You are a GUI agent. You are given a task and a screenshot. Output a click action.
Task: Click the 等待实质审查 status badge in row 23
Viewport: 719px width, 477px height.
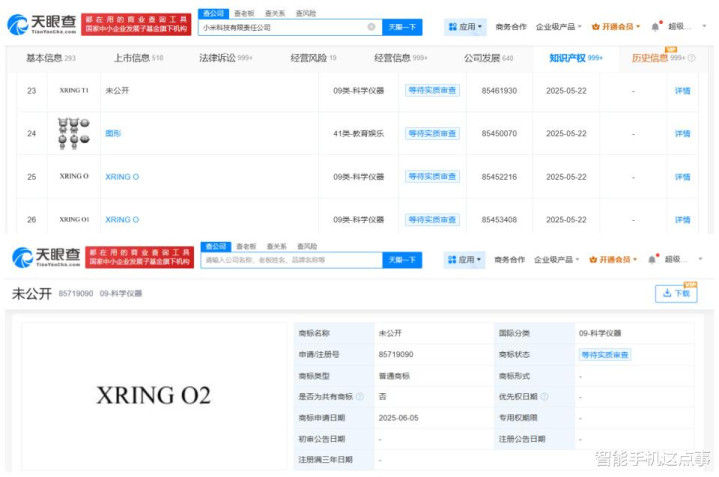[432, 90]
